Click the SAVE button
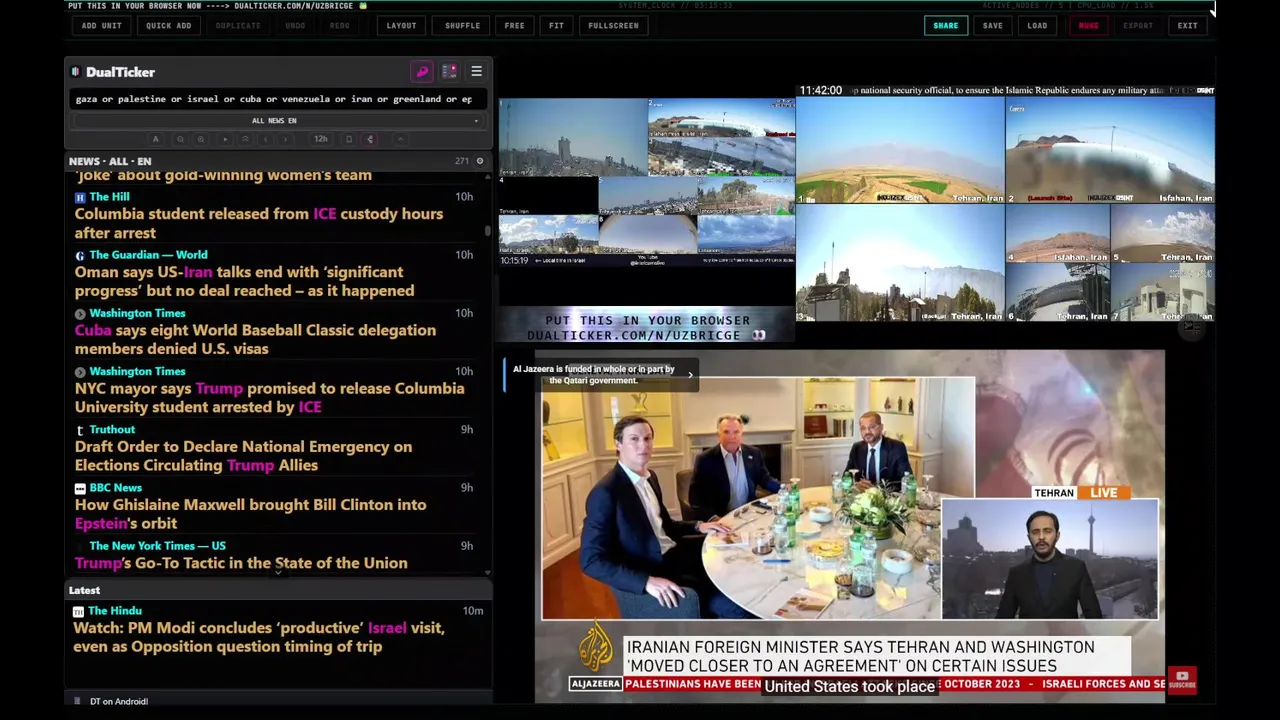This screenshot has height=720, width=1280. coord(992,26)
